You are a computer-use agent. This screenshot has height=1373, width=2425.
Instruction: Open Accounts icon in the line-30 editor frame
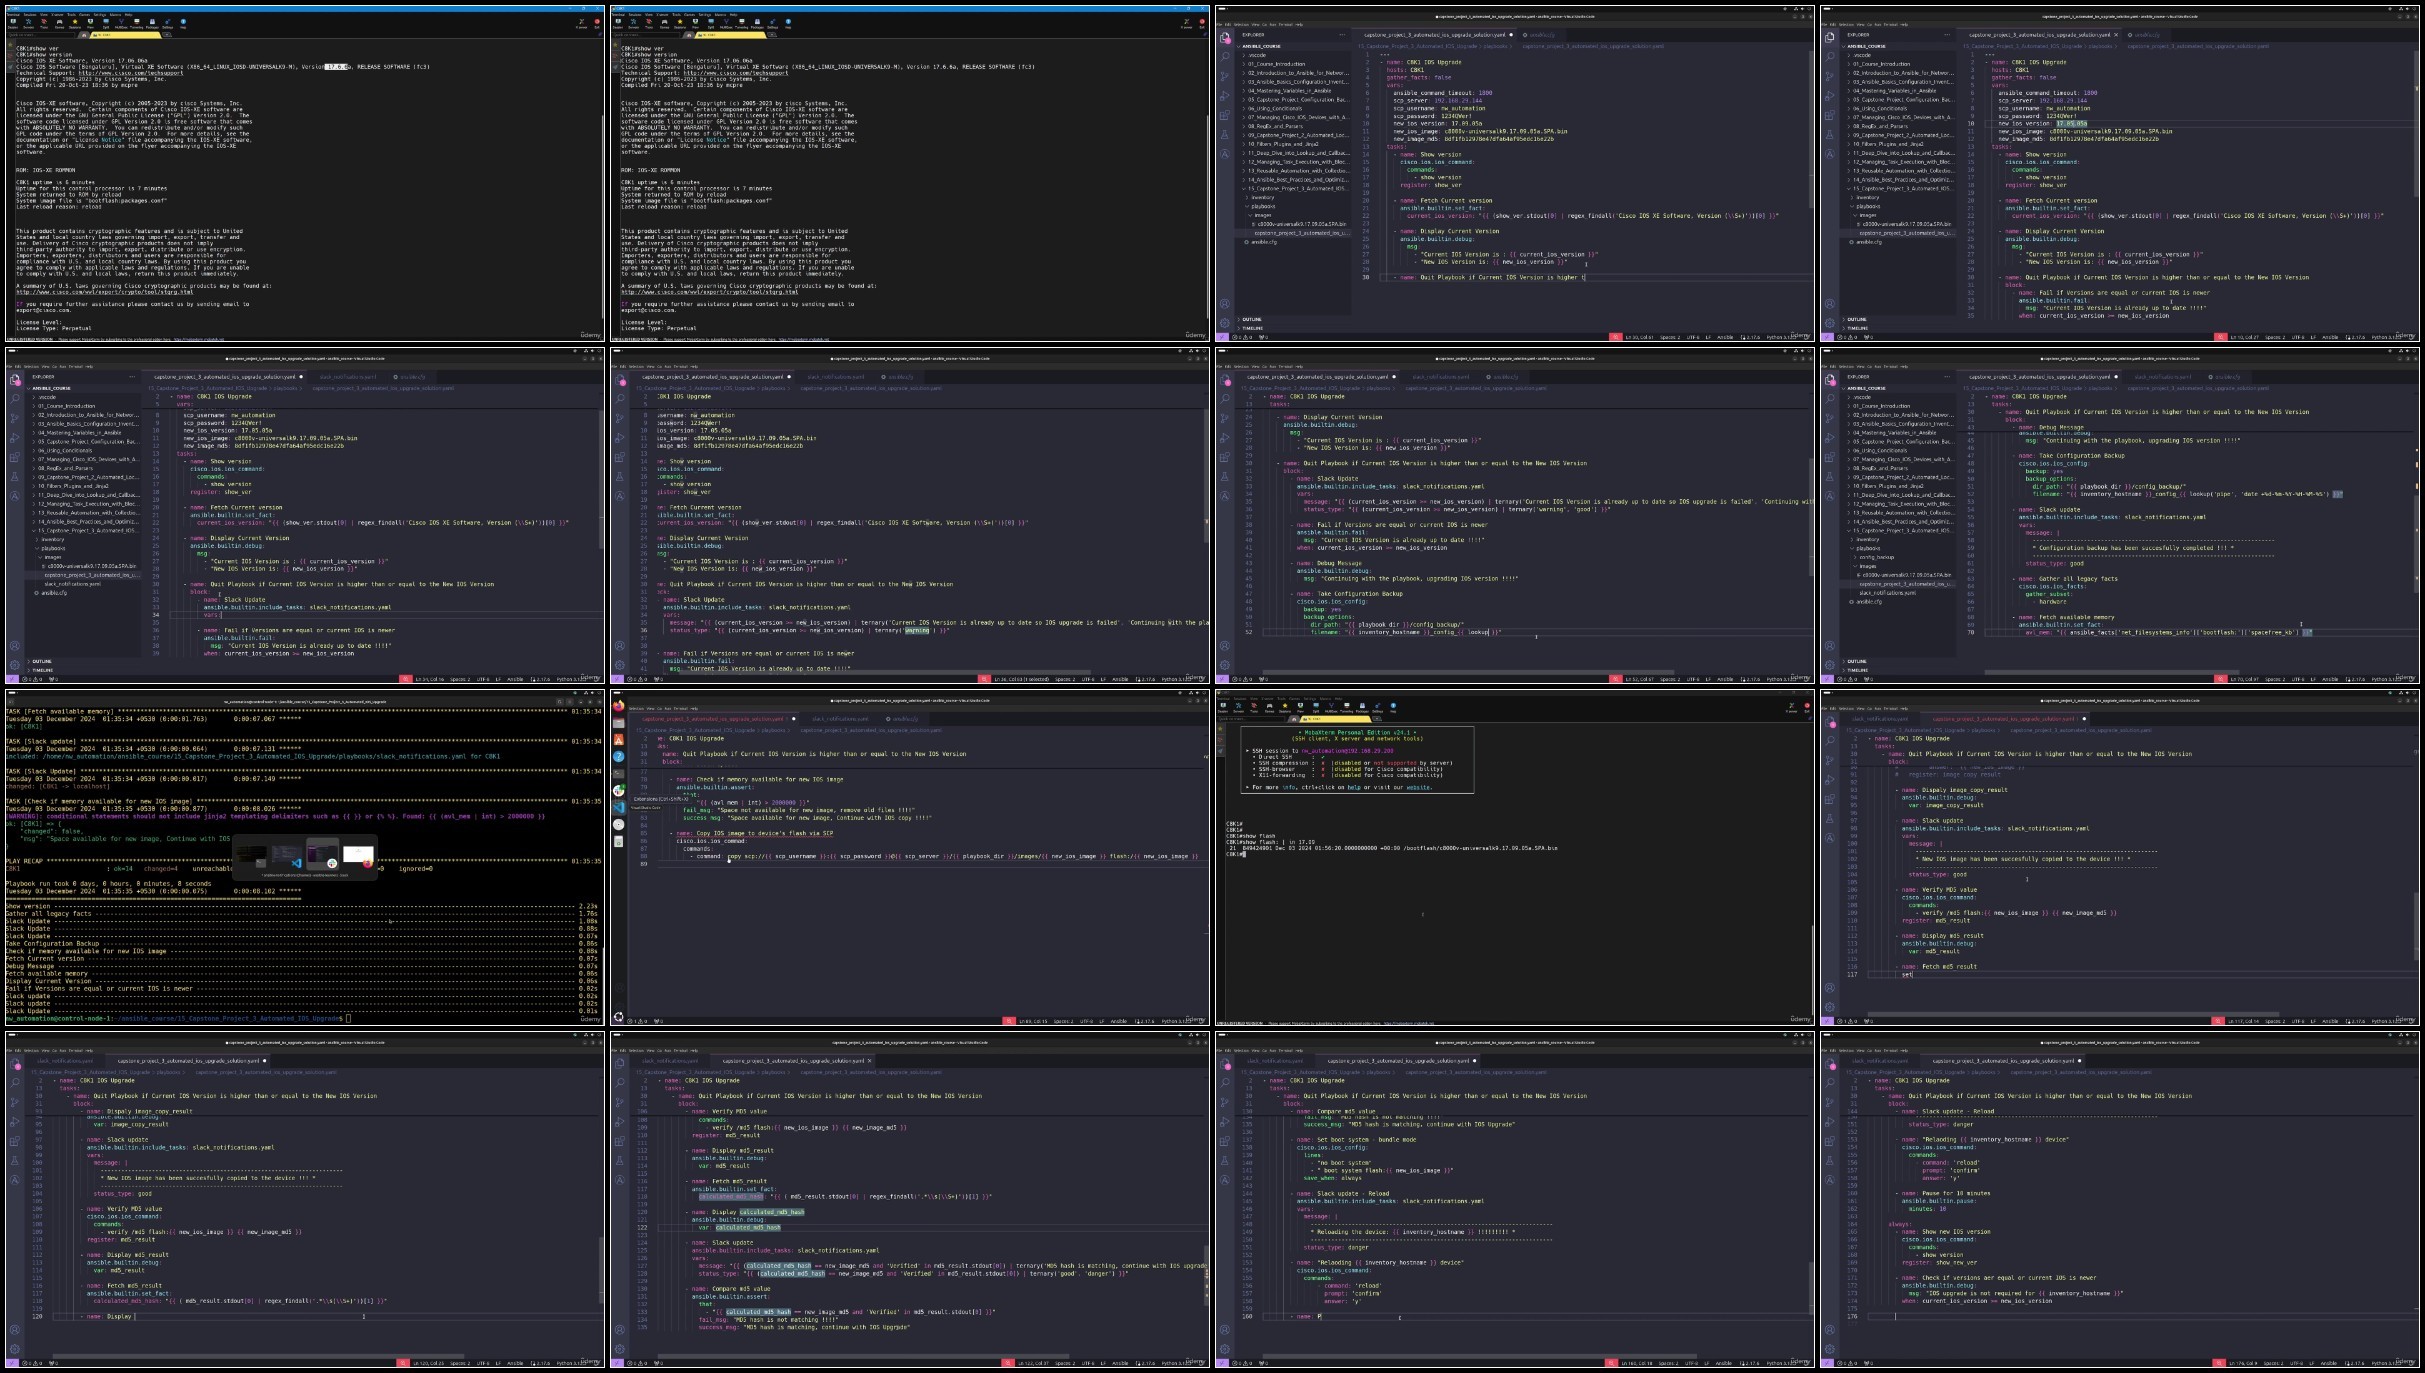(1225, 304)
